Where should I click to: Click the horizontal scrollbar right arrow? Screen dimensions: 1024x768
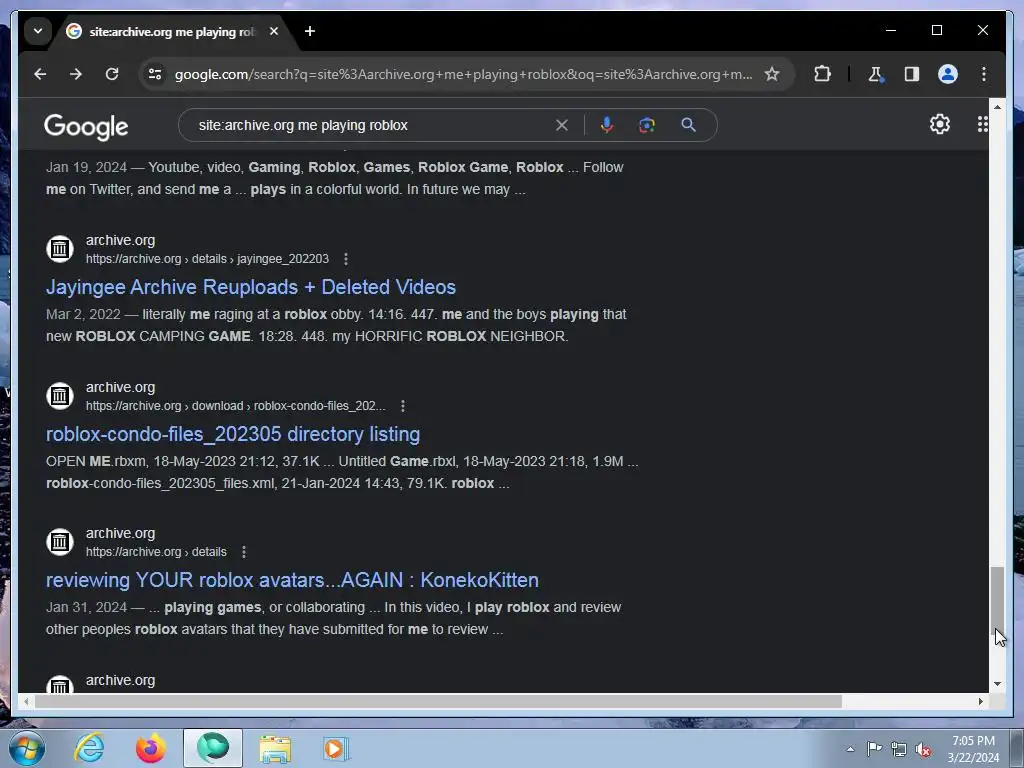click(980, 701)
